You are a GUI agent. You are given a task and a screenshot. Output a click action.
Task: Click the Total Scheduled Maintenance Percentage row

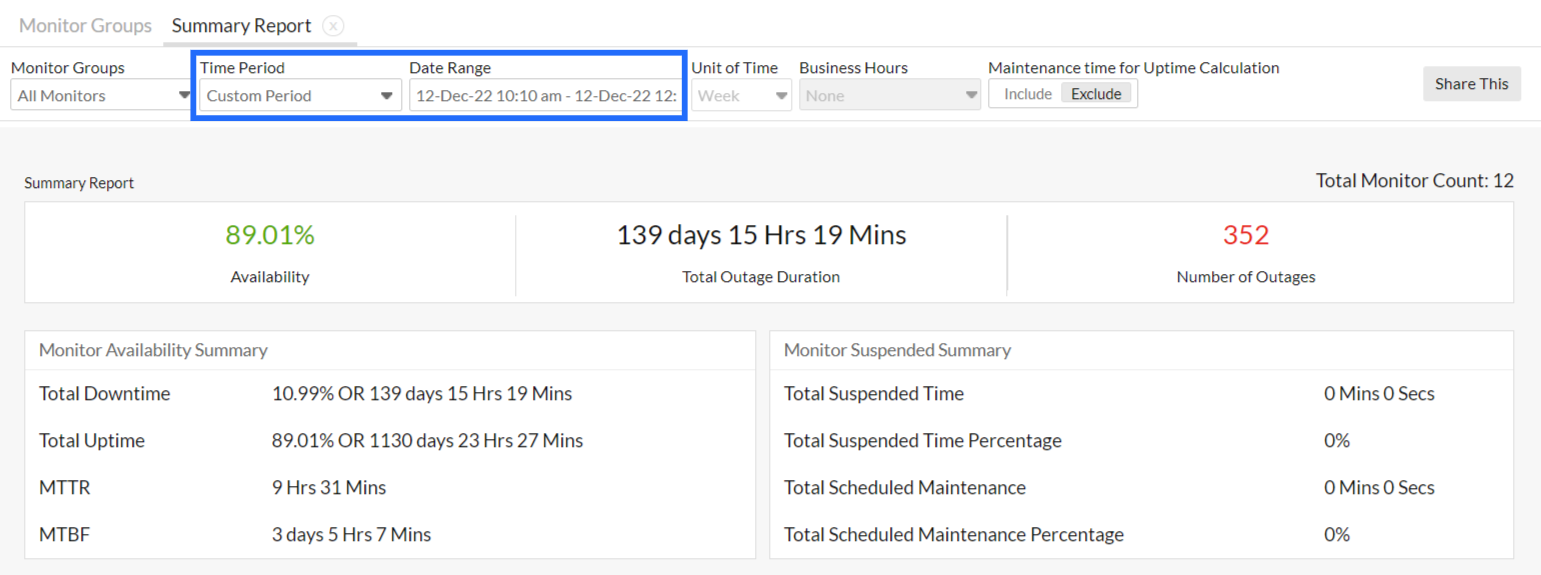point(953,535)
